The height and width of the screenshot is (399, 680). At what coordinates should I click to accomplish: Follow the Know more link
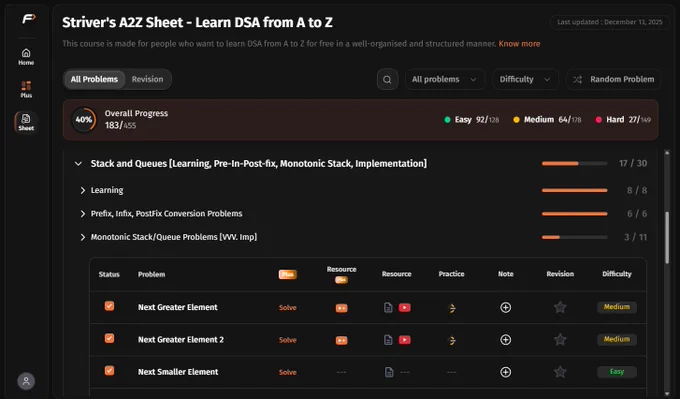coord(519,44)
